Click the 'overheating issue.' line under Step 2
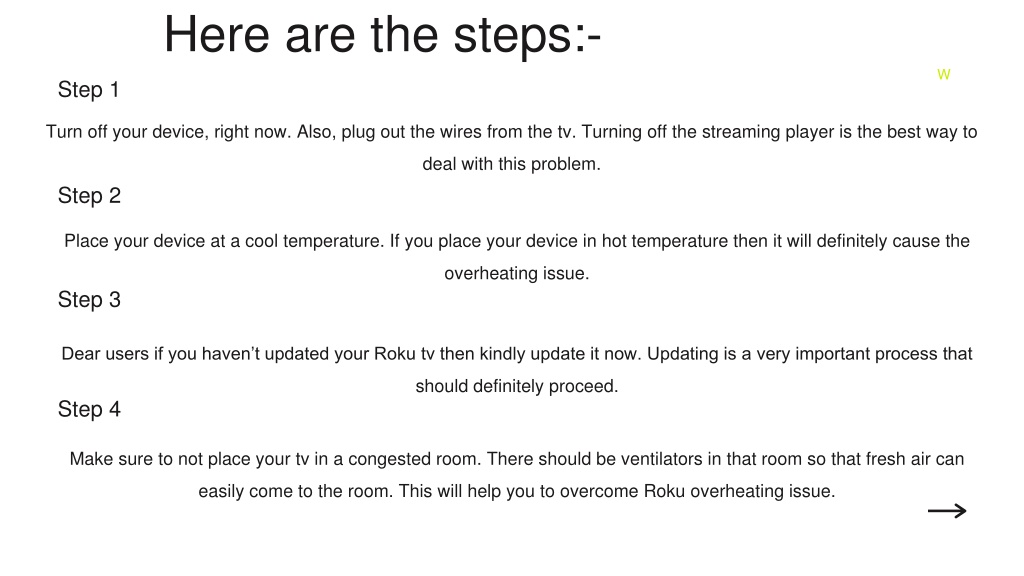 point(517,273)
